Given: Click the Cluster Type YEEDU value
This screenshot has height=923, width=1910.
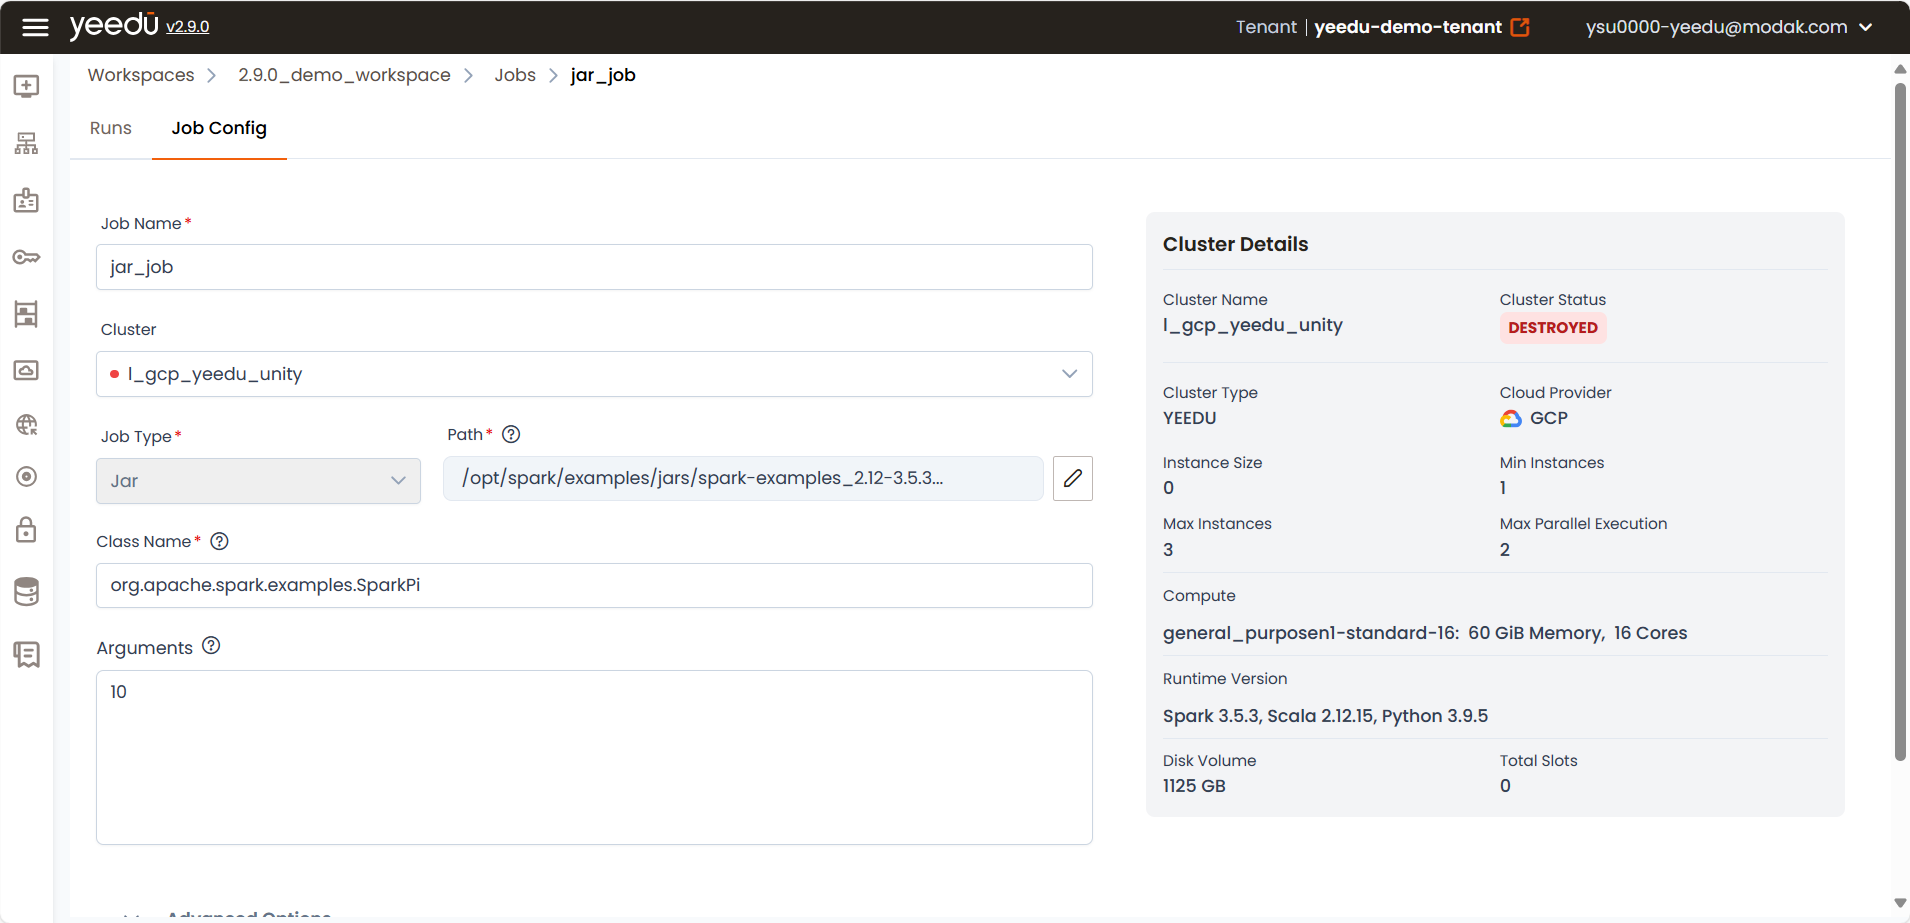Looking at the screenshot, I should (x=1190, y=418).
